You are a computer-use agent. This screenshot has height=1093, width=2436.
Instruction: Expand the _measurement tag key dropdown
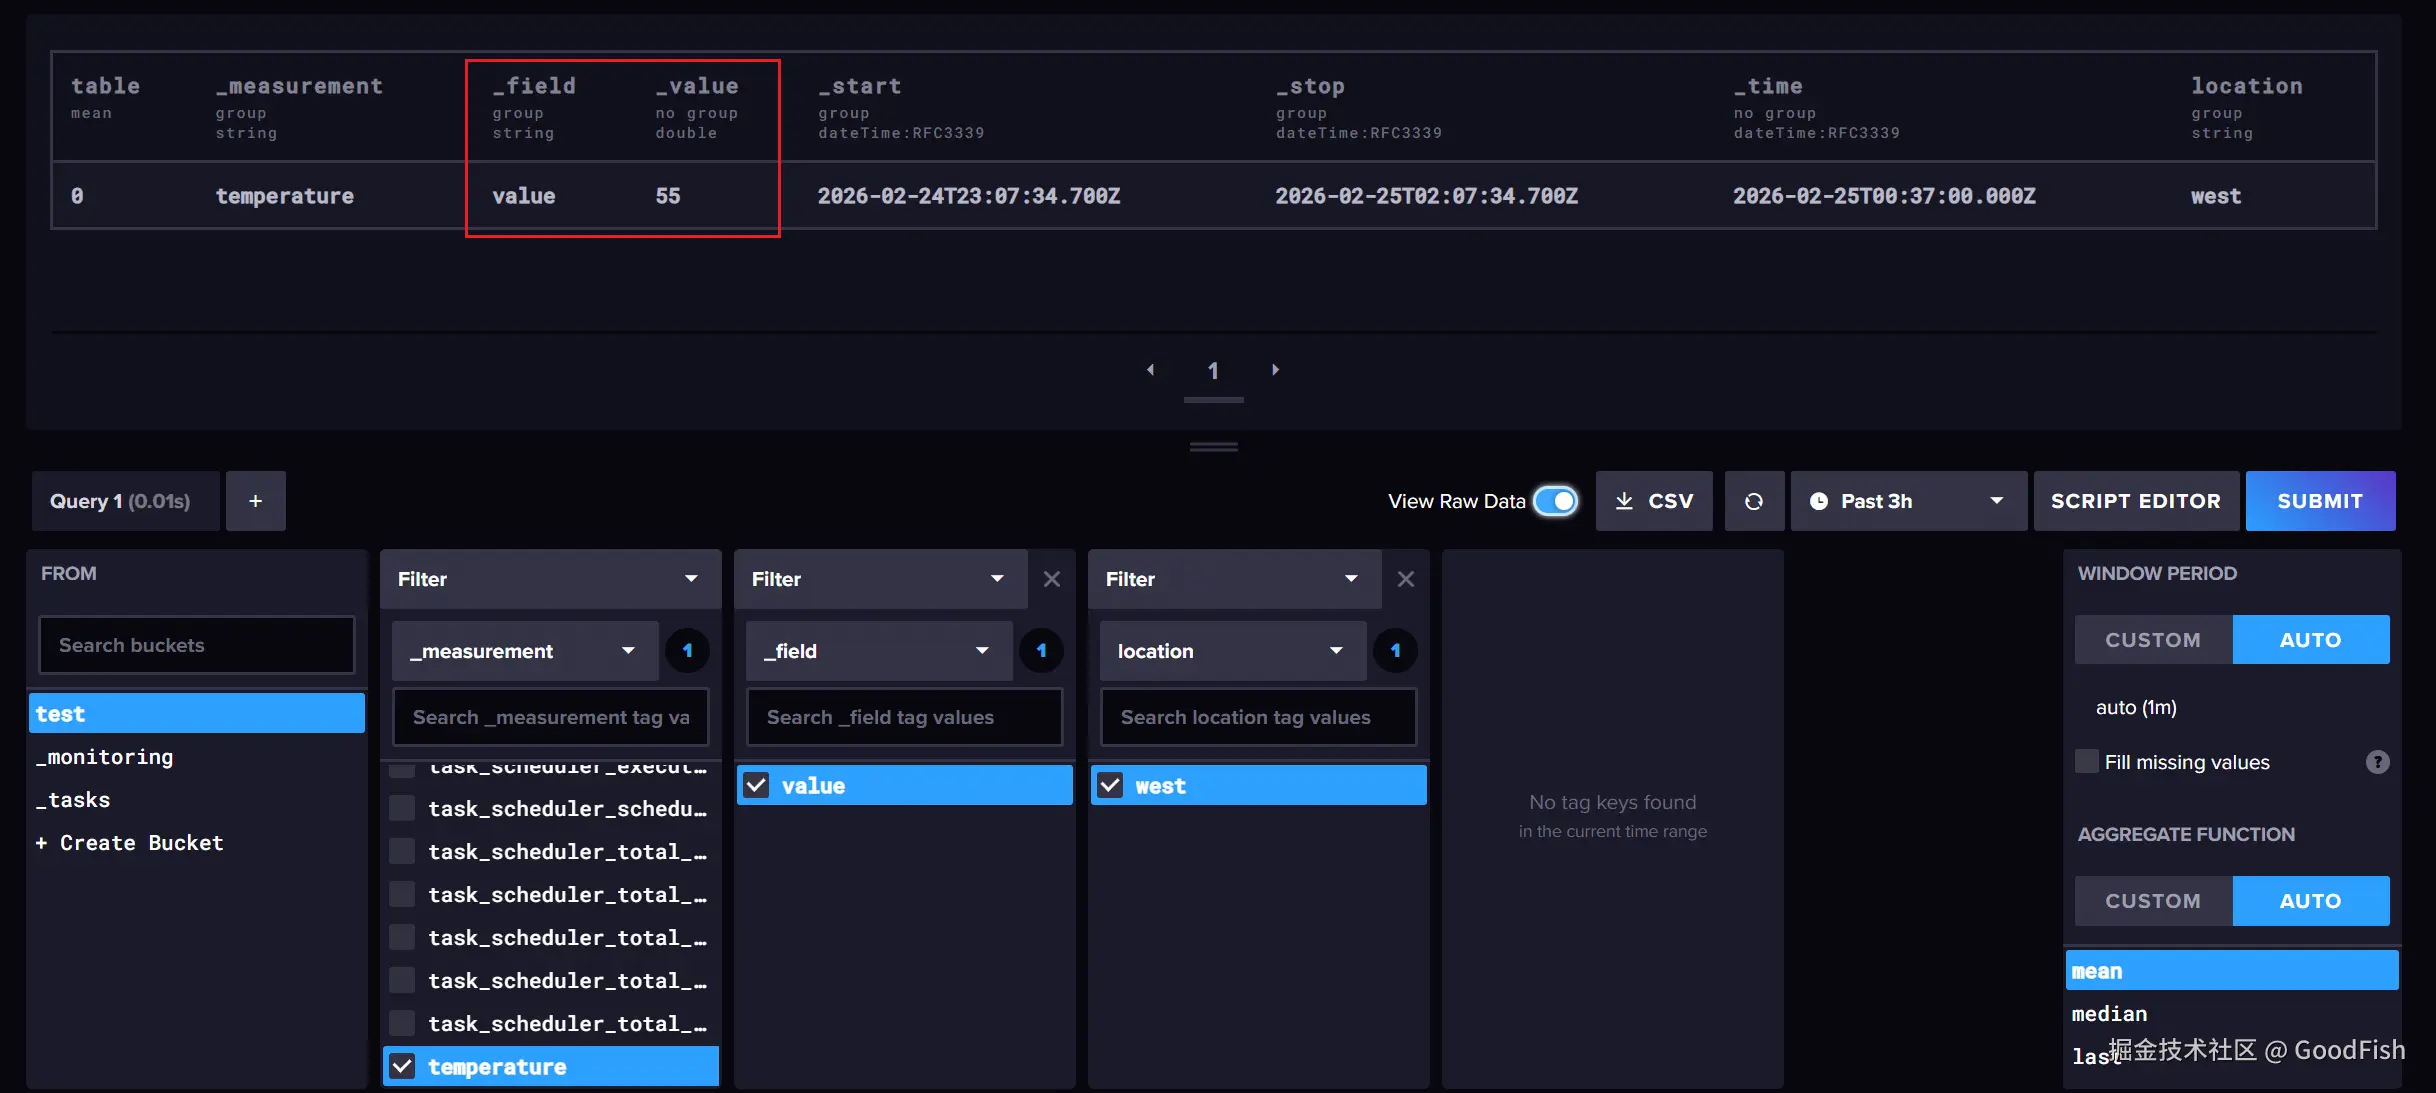524,651
